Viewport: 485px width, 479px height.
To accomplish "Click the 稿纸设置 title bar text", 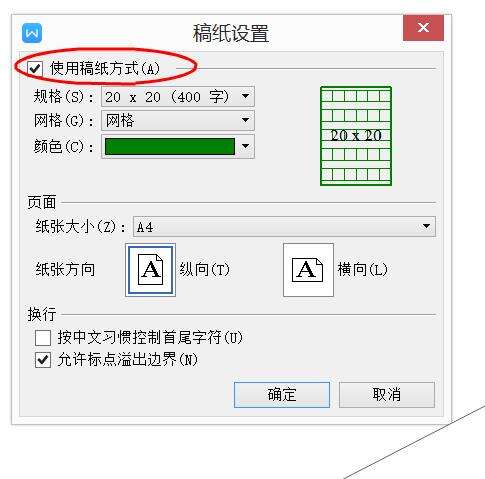I will pos(231,33).
